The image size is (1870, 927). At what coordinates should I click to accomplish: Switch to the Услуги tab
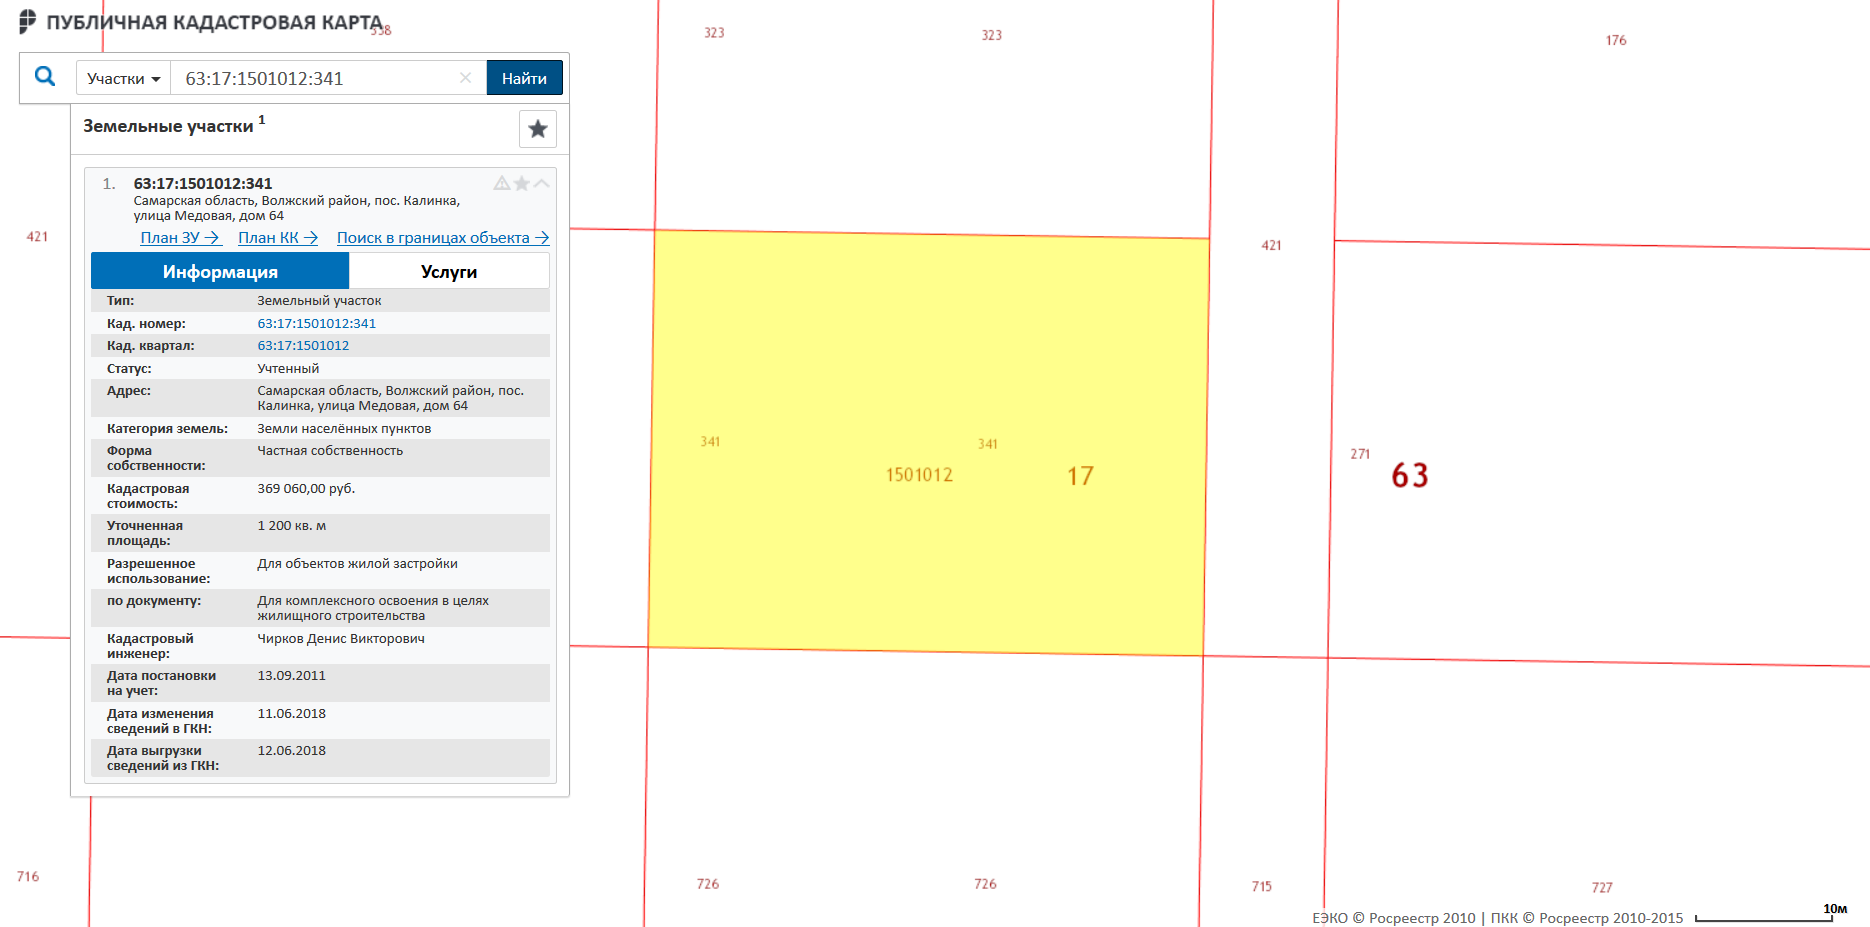449,271
